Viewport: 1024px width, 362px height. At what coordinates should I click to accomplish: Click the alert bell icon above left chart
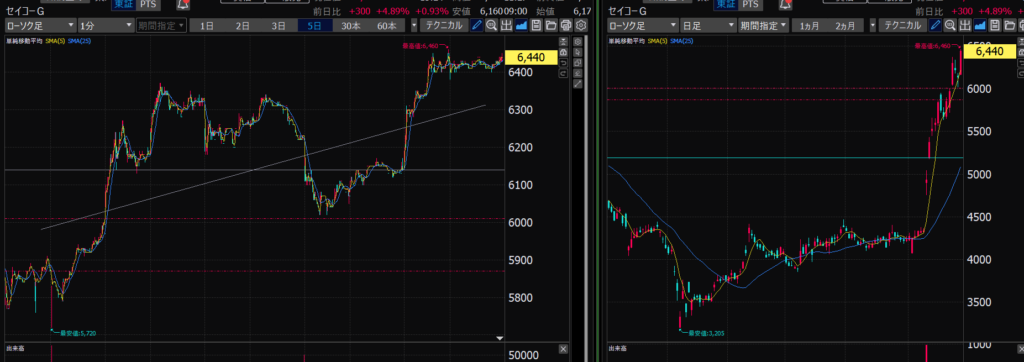tap(183, 4)
